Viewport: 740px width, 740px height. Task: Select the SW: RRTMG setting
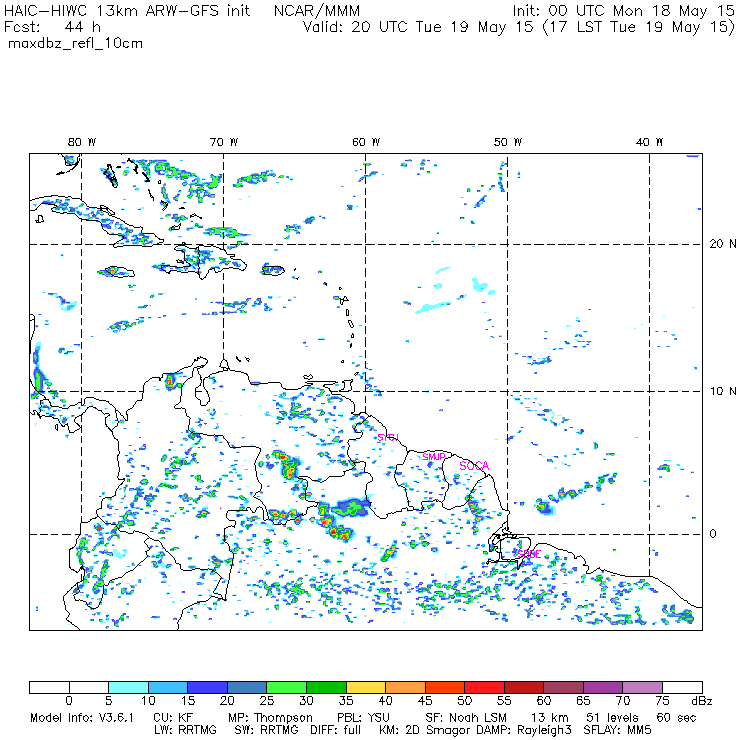tap(266, 730)
